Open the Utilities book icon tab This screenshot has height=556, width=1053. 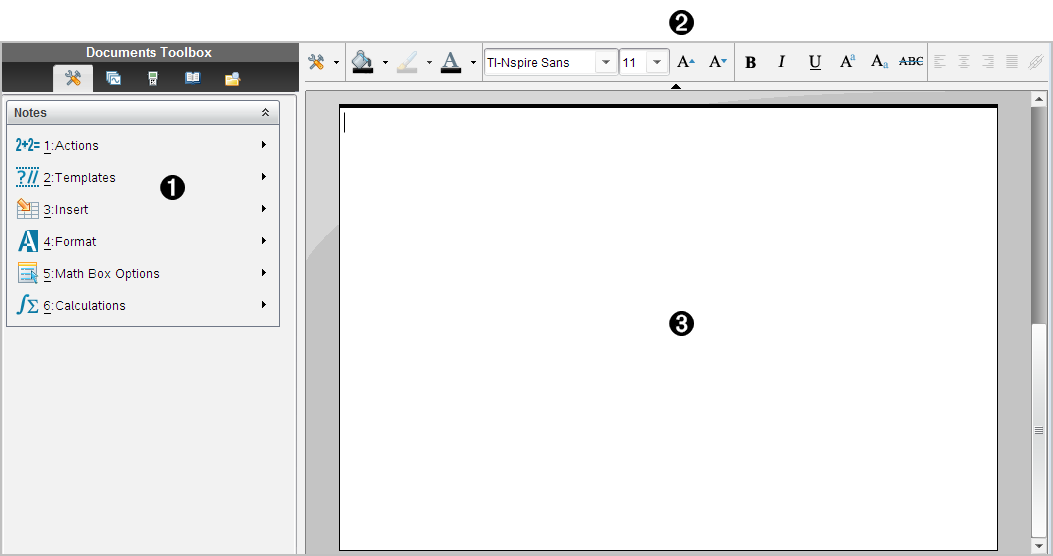[x=192, y=78]
